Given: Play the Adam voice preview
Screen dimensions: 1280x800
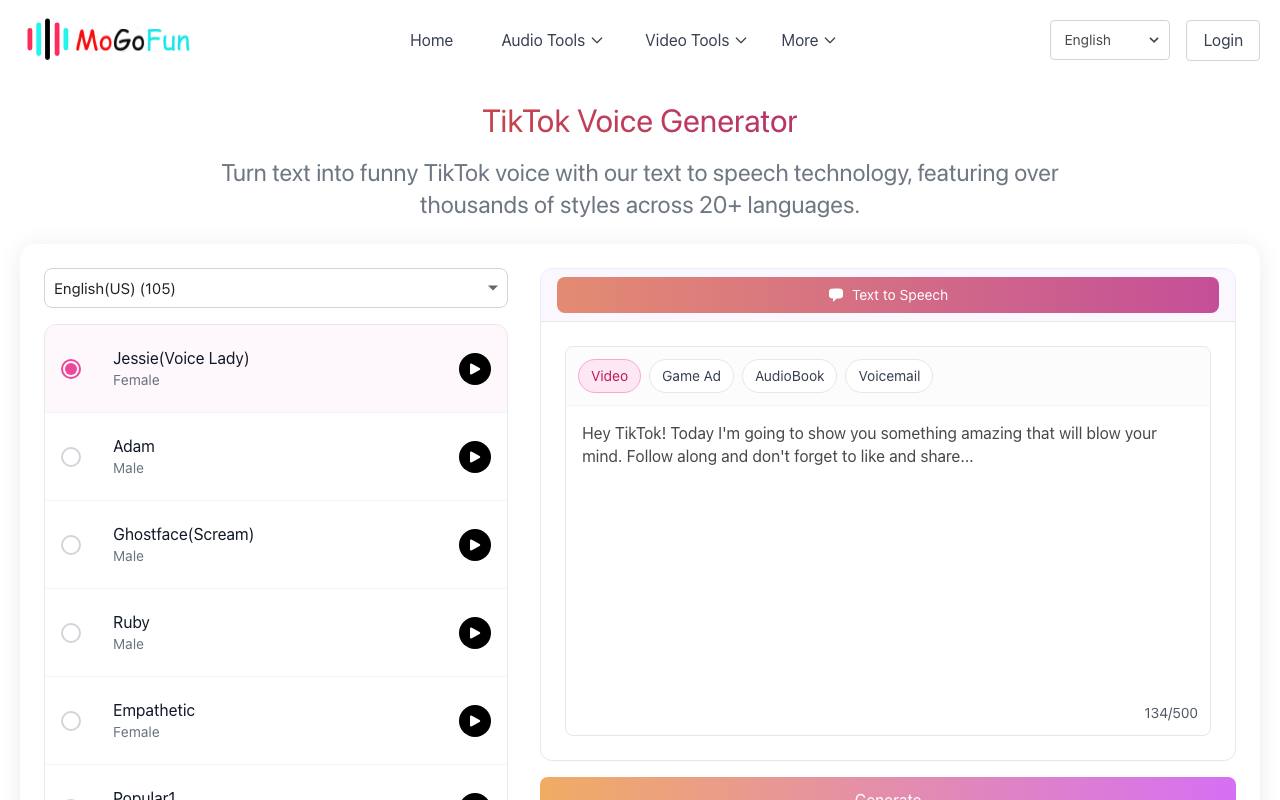Looking at the screenshot, I should coord(475,457).
